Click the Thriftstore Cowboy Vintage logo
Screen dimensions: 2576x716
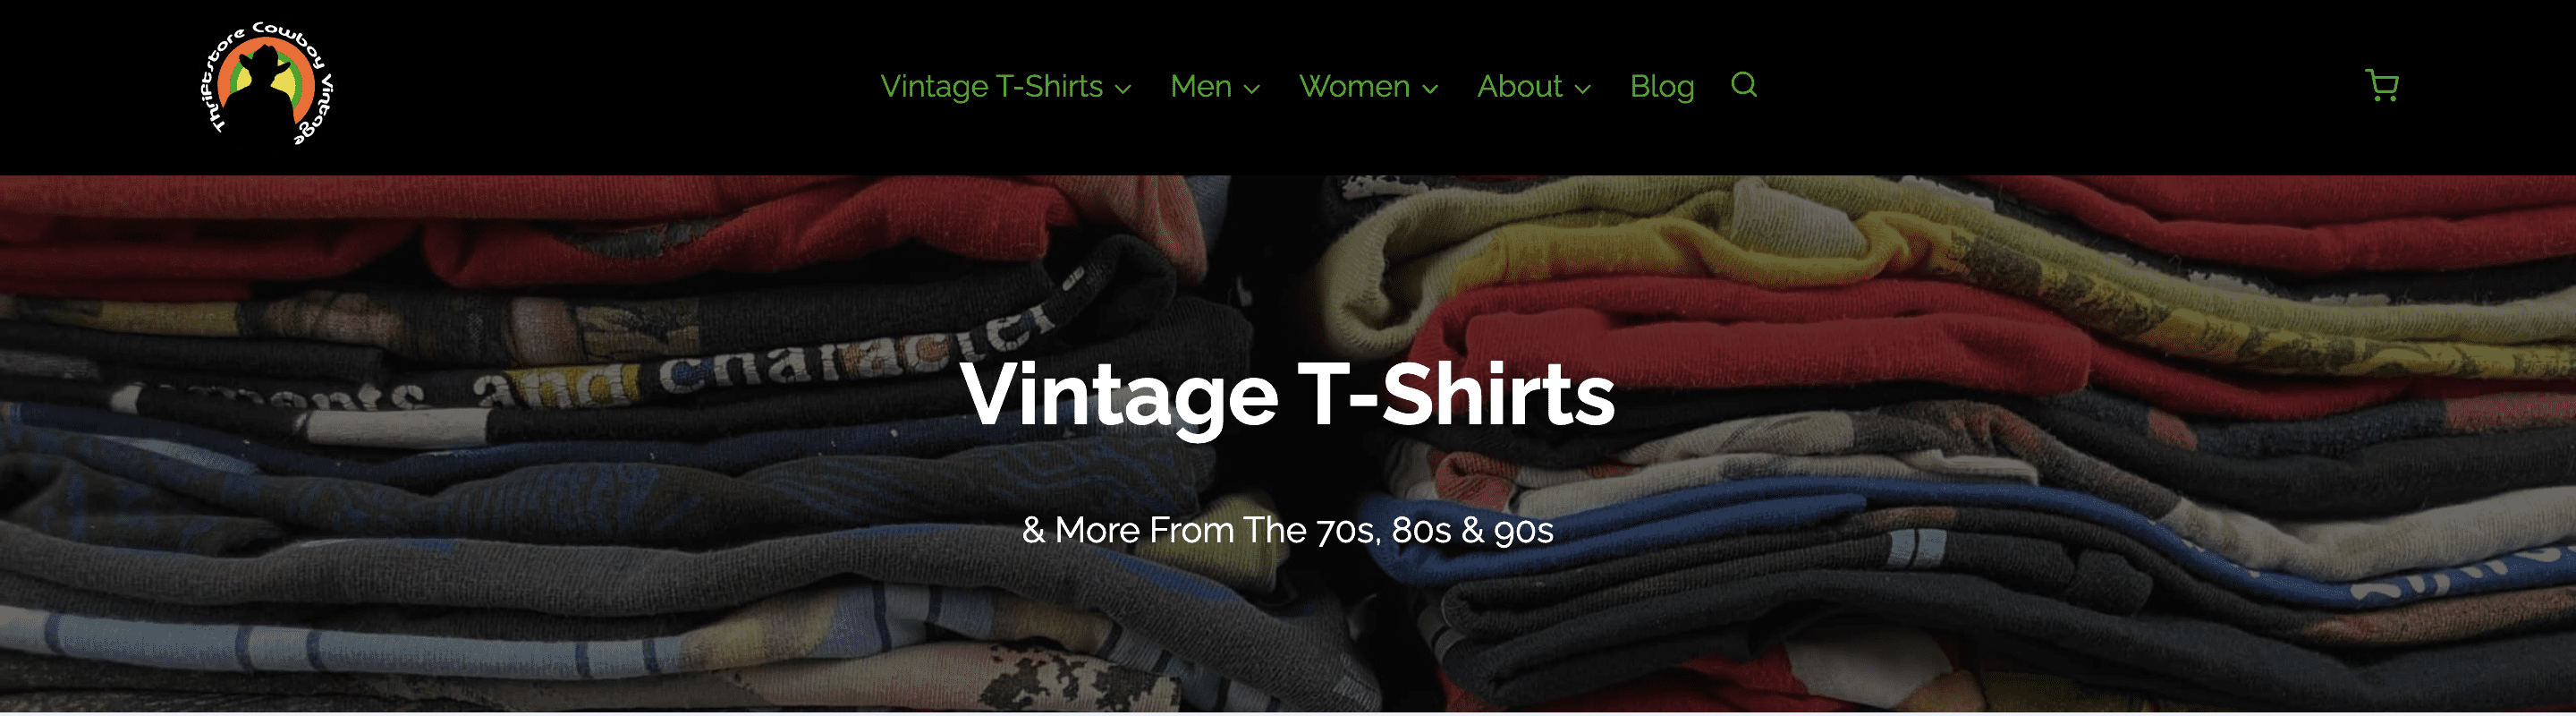click(x=267, y=84)
